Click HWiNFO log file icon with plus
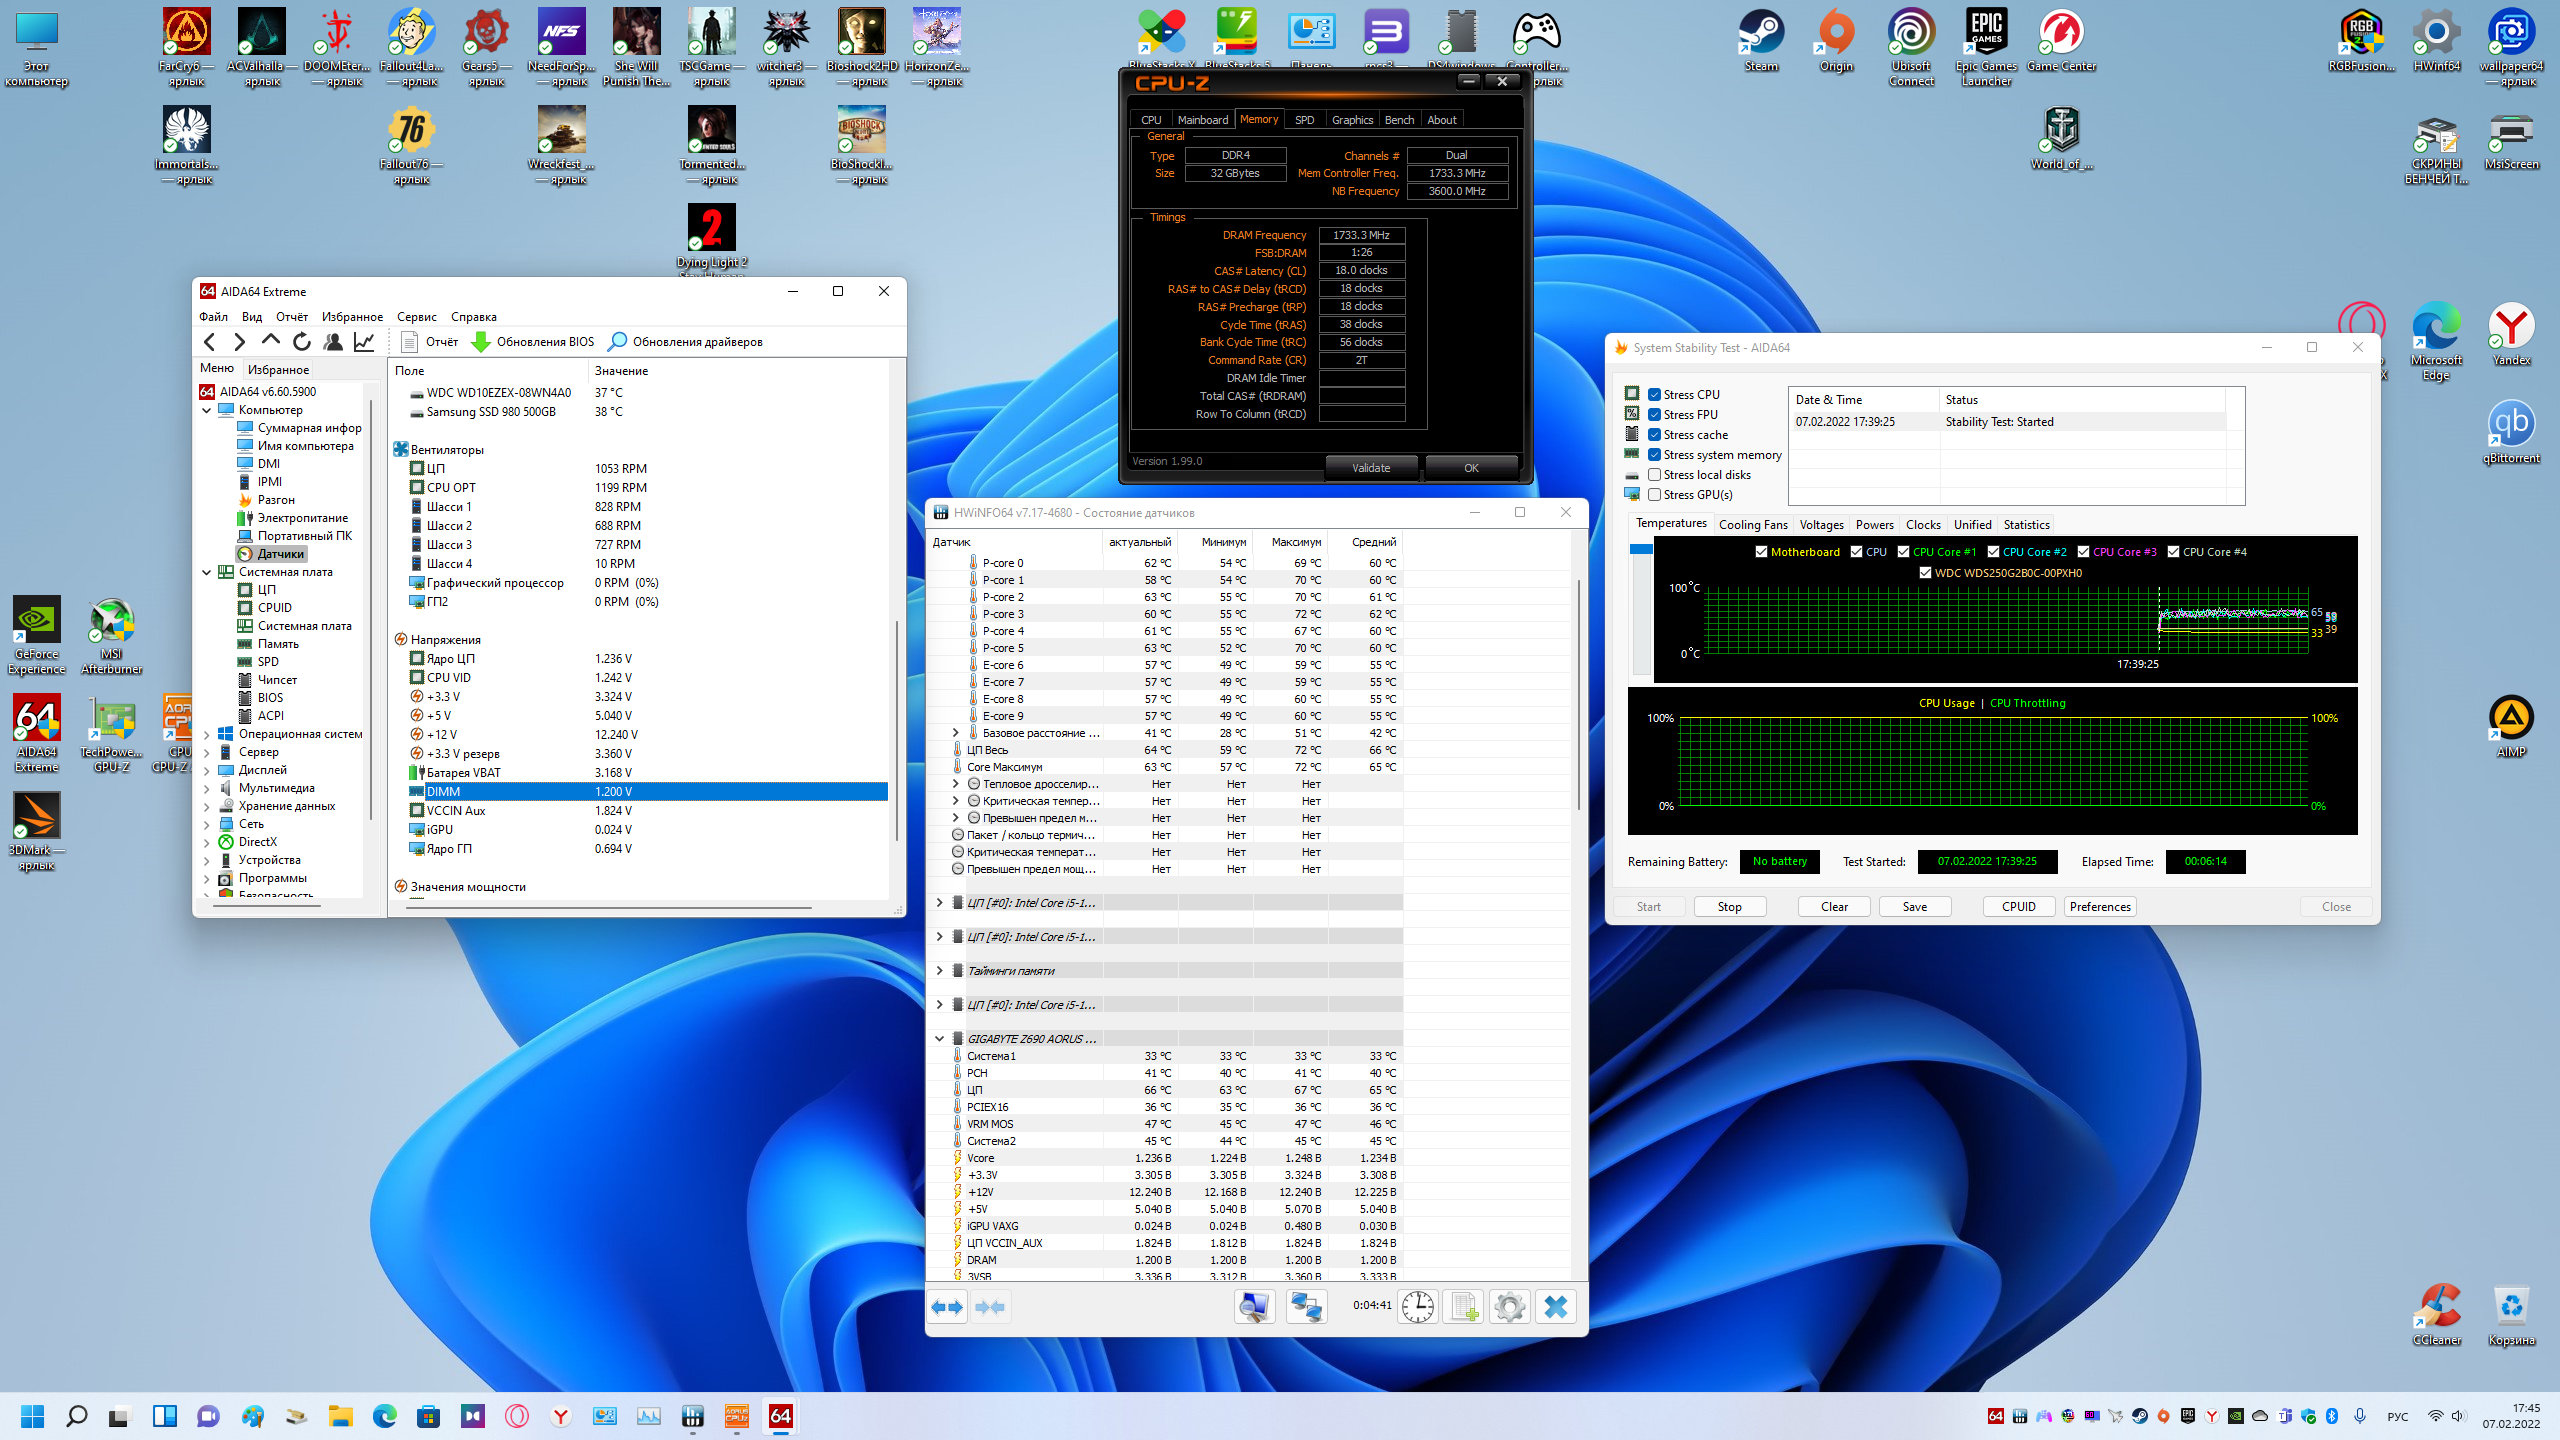The width and height of the screenshot is (2560, 1440). (1464, 1306)
